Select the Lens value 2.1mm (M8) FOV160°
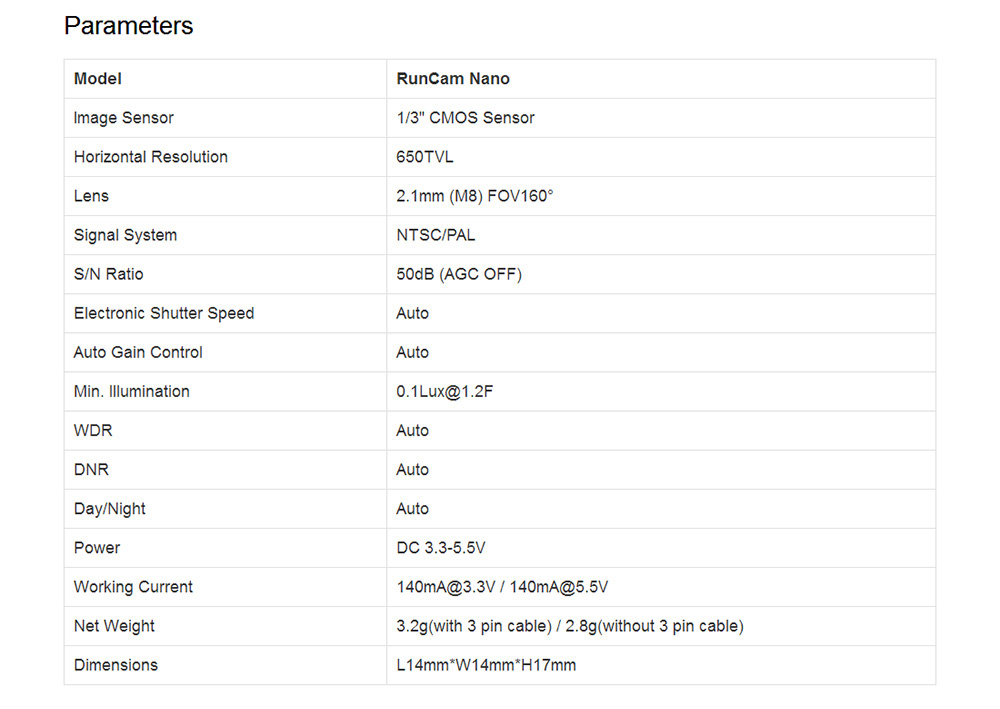 [474, 196]
